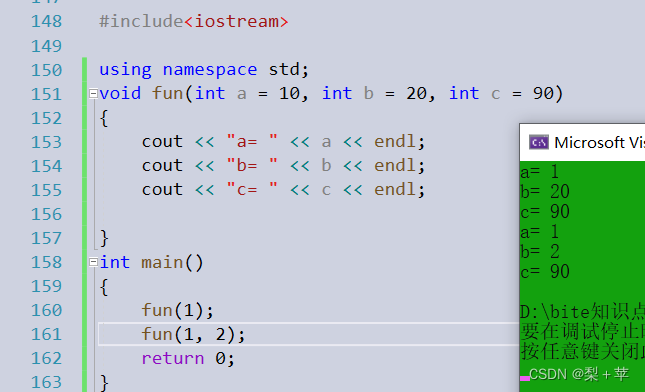Click the cout line printing "a= "
Image resolution: width=645 pixels, height=392 pixels.
283,142
